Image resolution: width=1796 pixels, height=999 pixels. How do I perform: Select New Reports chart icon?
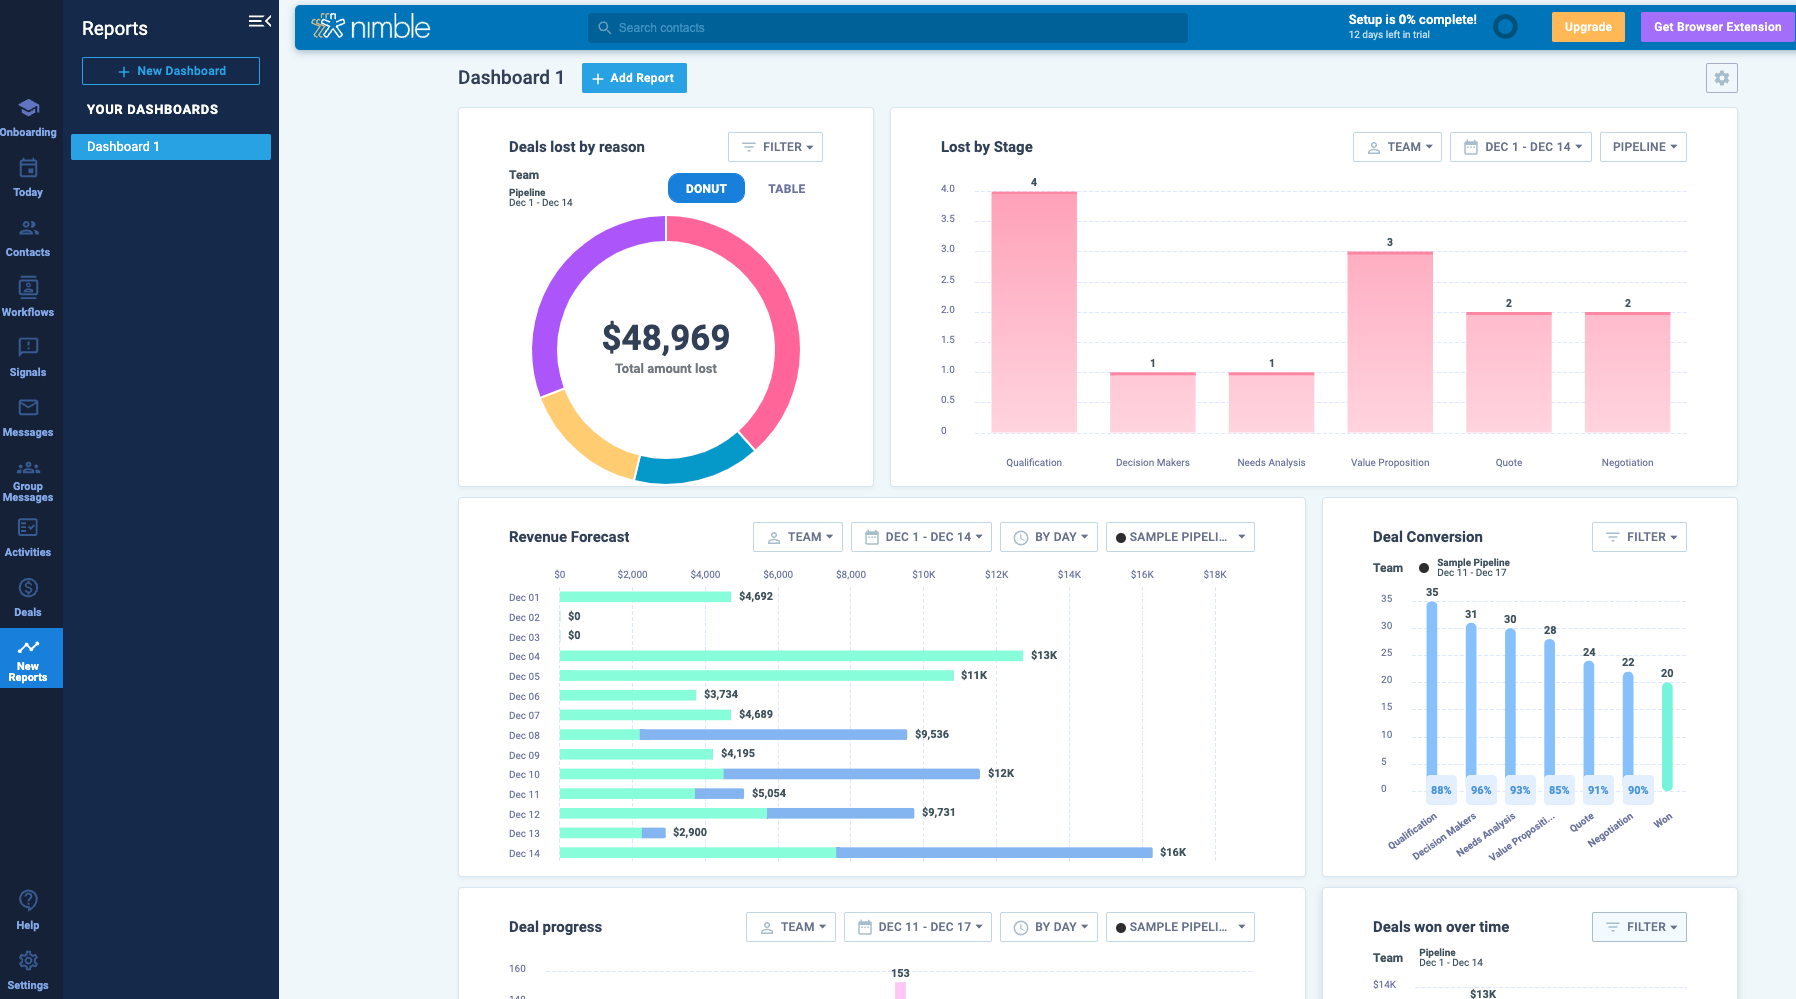point(28,647)
